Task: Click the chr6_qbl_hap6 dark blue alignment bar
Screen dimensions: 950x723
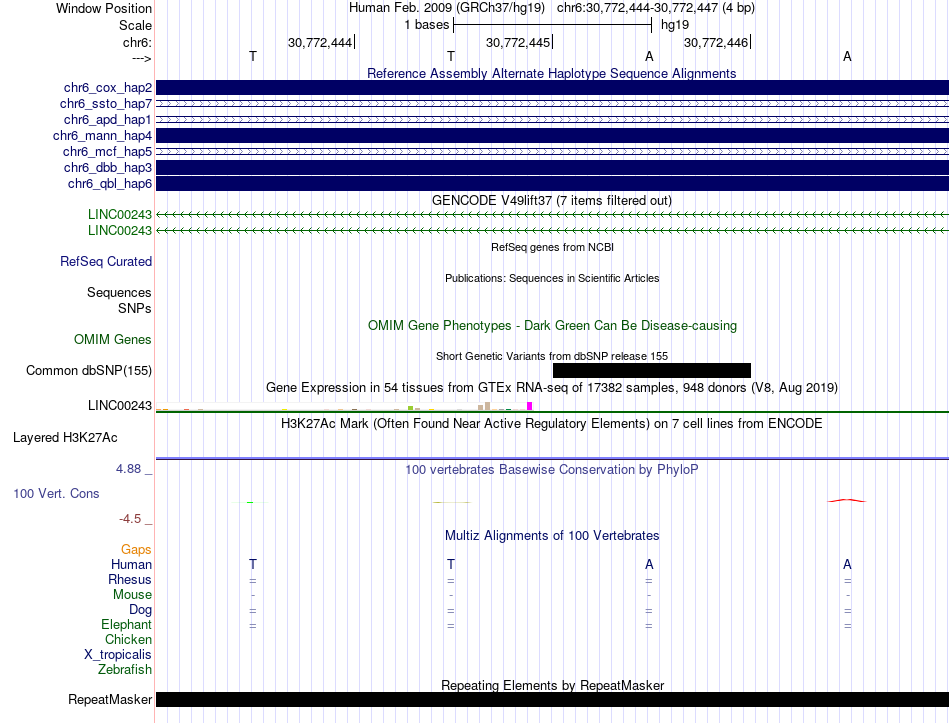Action: 552,184
